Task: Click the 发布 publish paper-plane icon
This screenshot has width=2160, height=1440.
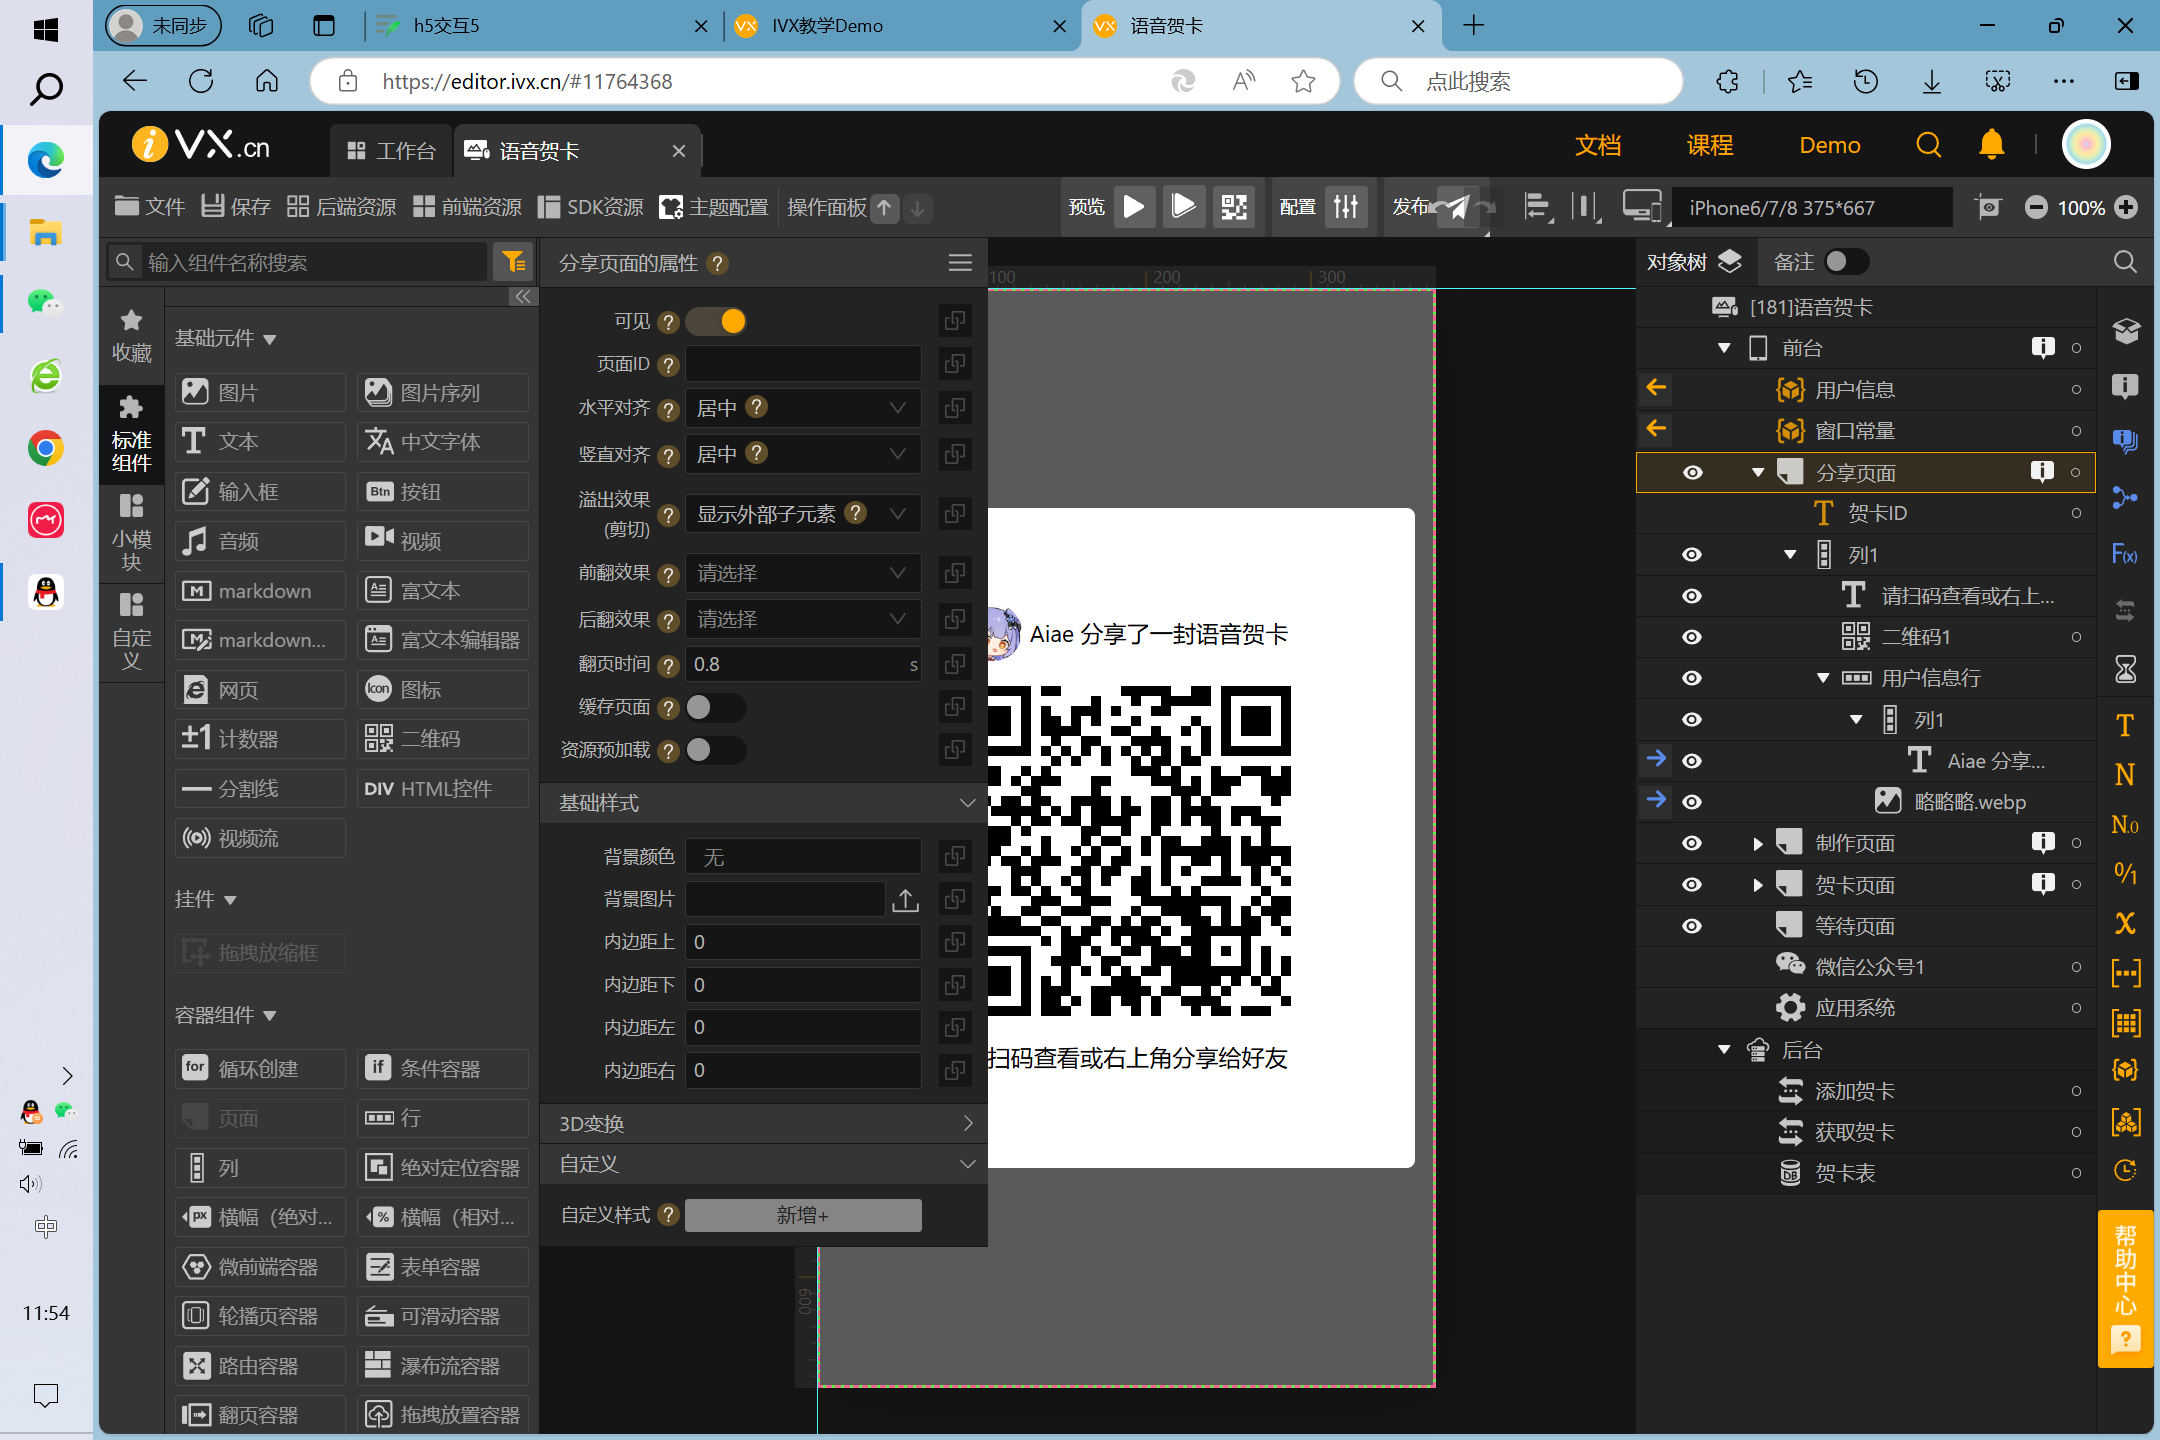Action: (1458, 207)
